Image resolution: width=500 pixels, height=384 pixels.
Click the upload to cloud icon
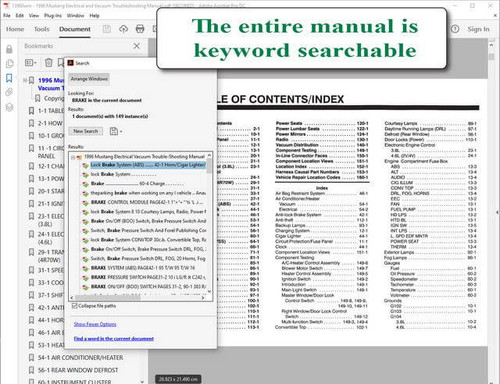coord(123,29)
